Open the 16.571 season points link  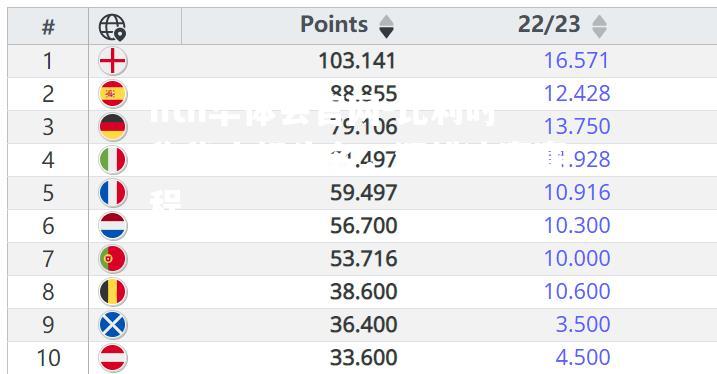coord(576,60)
